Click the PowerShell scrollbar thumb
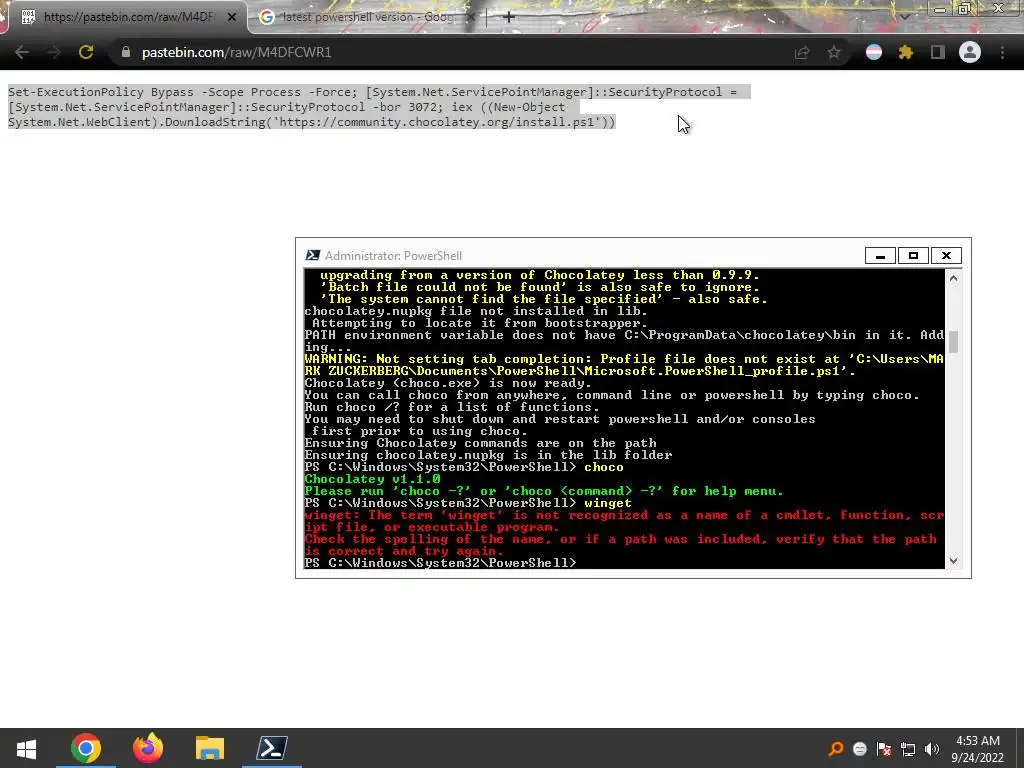Image resolution: width=1024 pixels, height=768 pixels. (953, 342)
